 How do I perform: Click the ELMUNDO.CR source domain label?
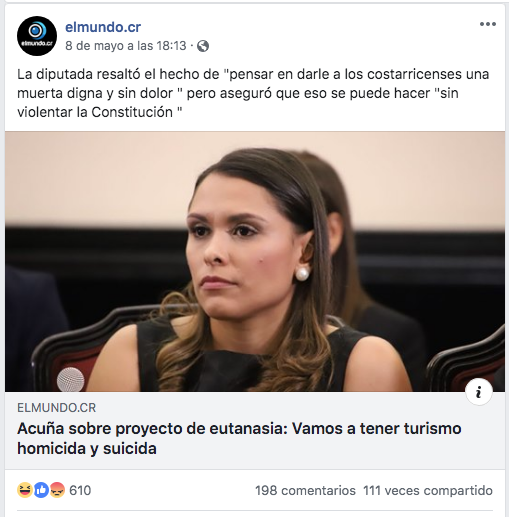[x=57, y=408]
